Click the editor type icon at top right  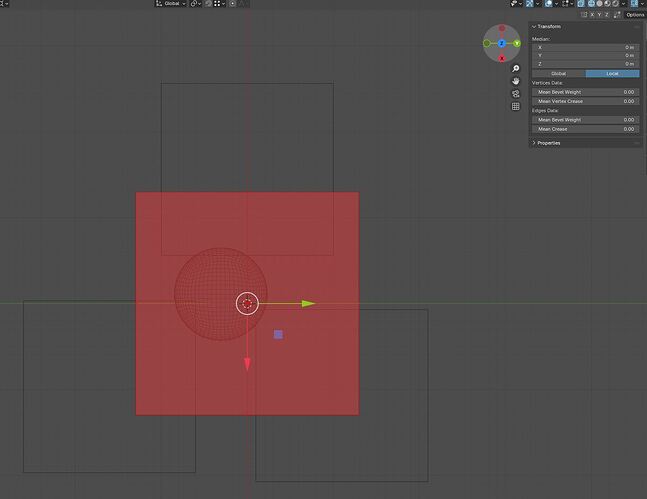pyautogui.click(x=634, y=4)
